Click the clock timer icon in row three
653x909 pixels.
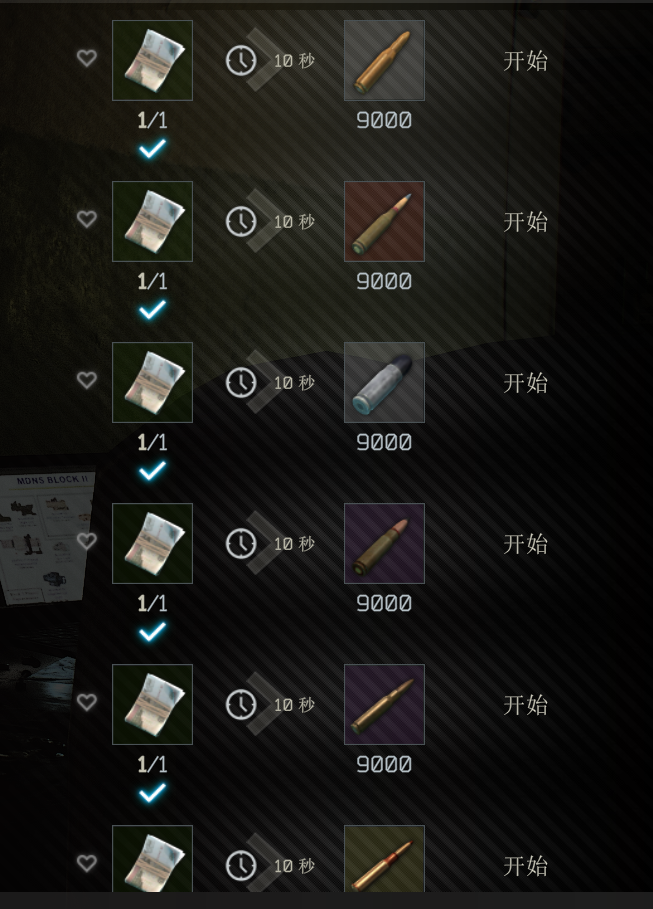(x=241, y=383)
